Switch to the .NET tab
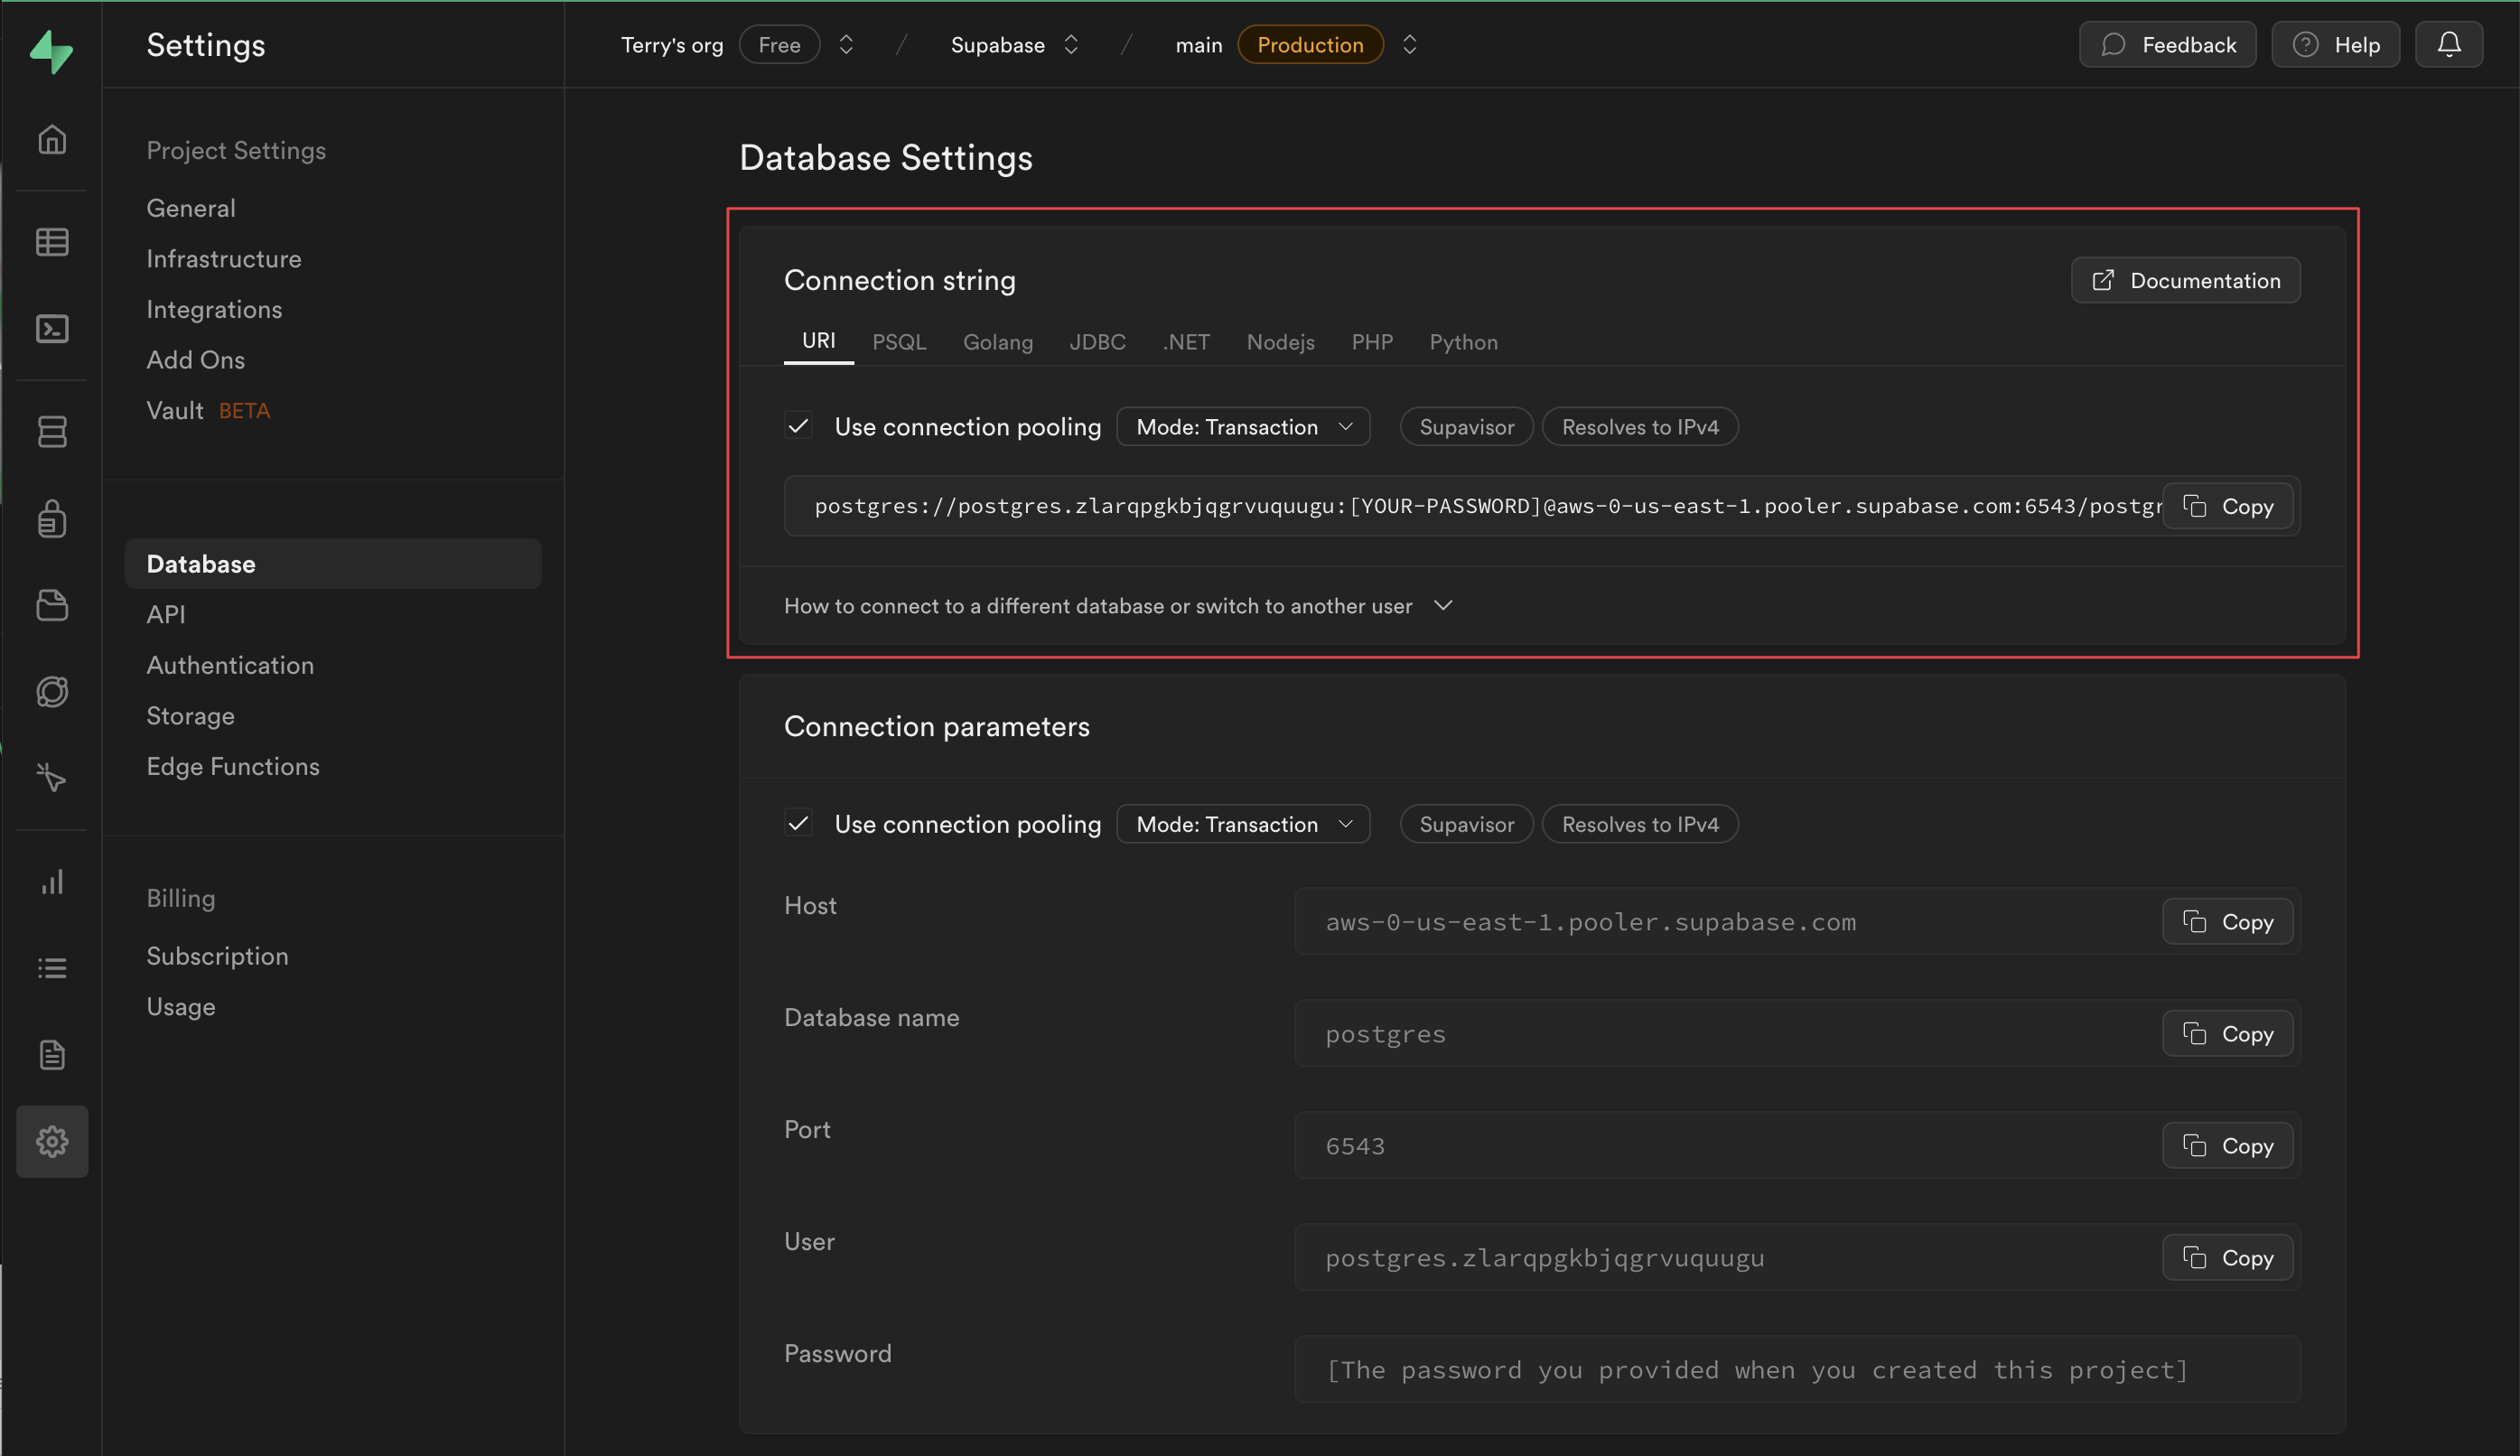The image size is (2520, 1456). [x=1186, y=341]
